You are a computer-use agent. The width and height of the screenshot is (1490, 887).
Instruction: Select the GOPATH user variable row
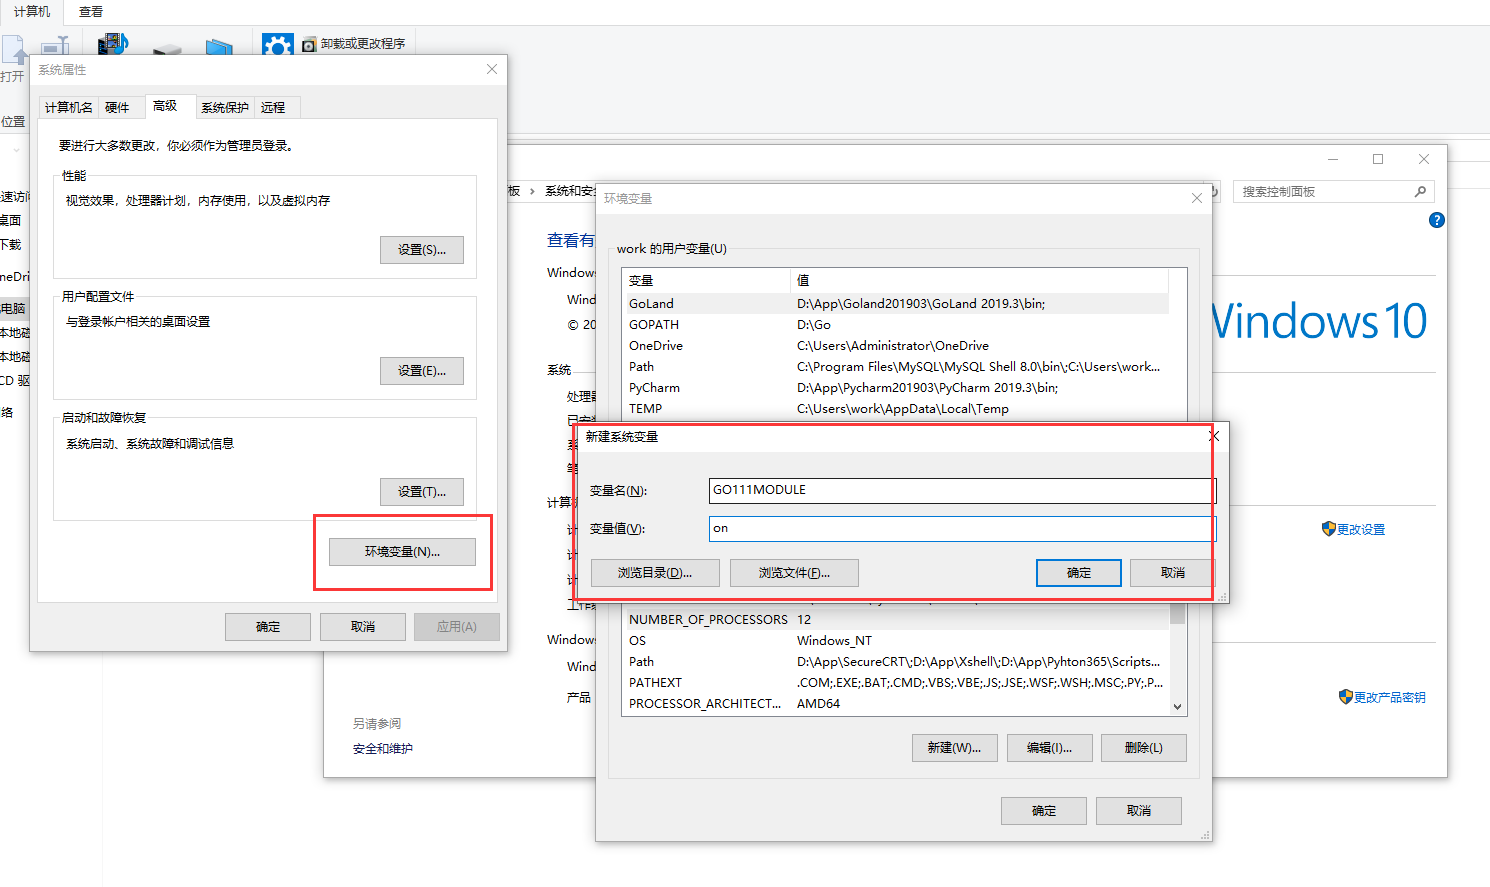point(895,325)
